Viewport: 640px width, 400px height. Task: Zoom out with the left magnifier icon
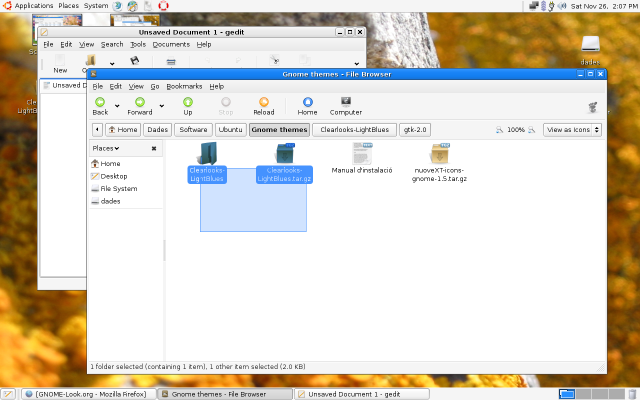(x=499, y=130)
